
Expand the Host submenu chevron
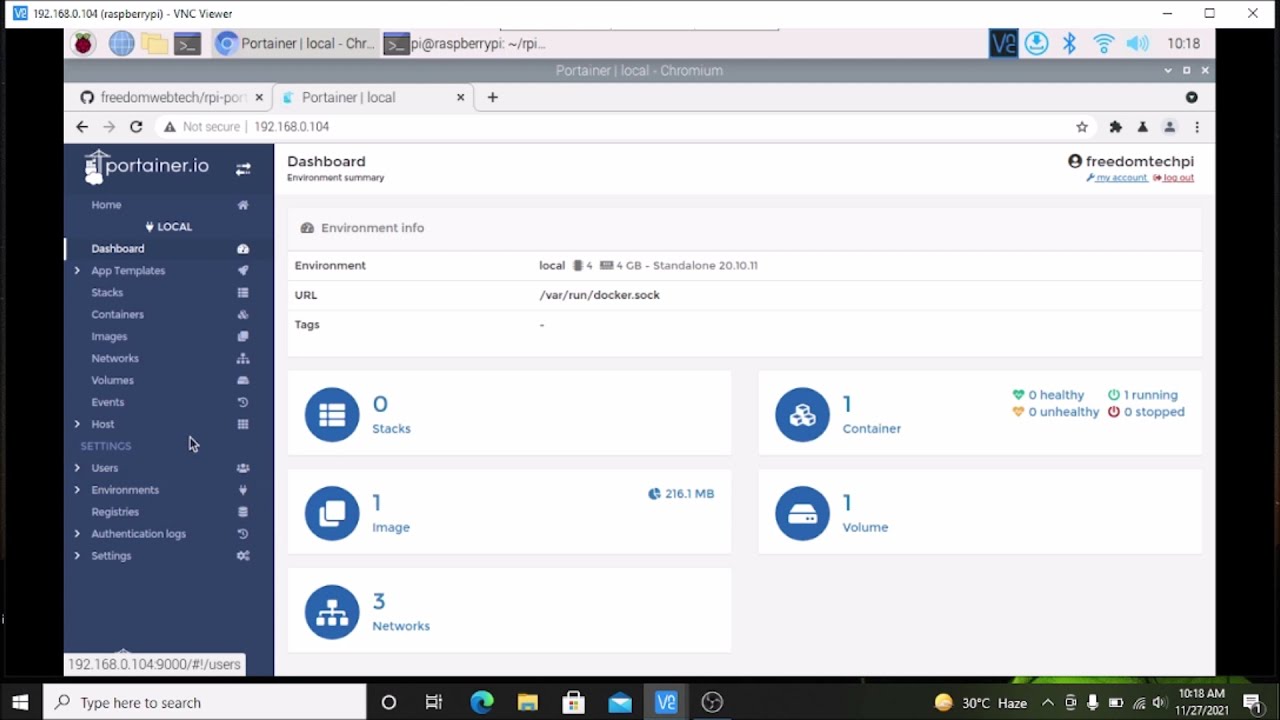point(77,425)
